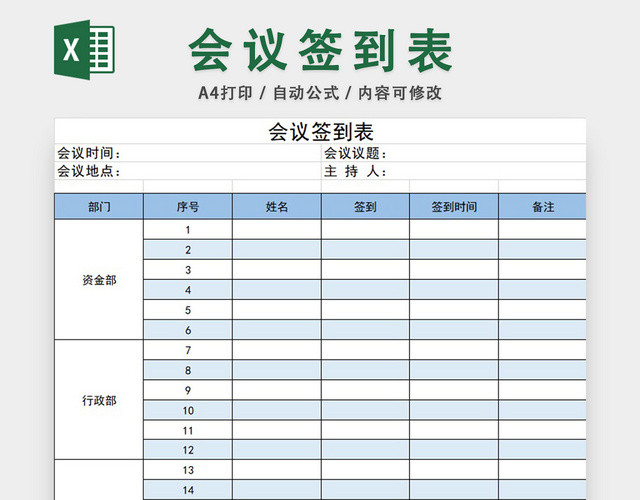
Task: Select the cell with sequence number 10
Action: coord(188,410)
